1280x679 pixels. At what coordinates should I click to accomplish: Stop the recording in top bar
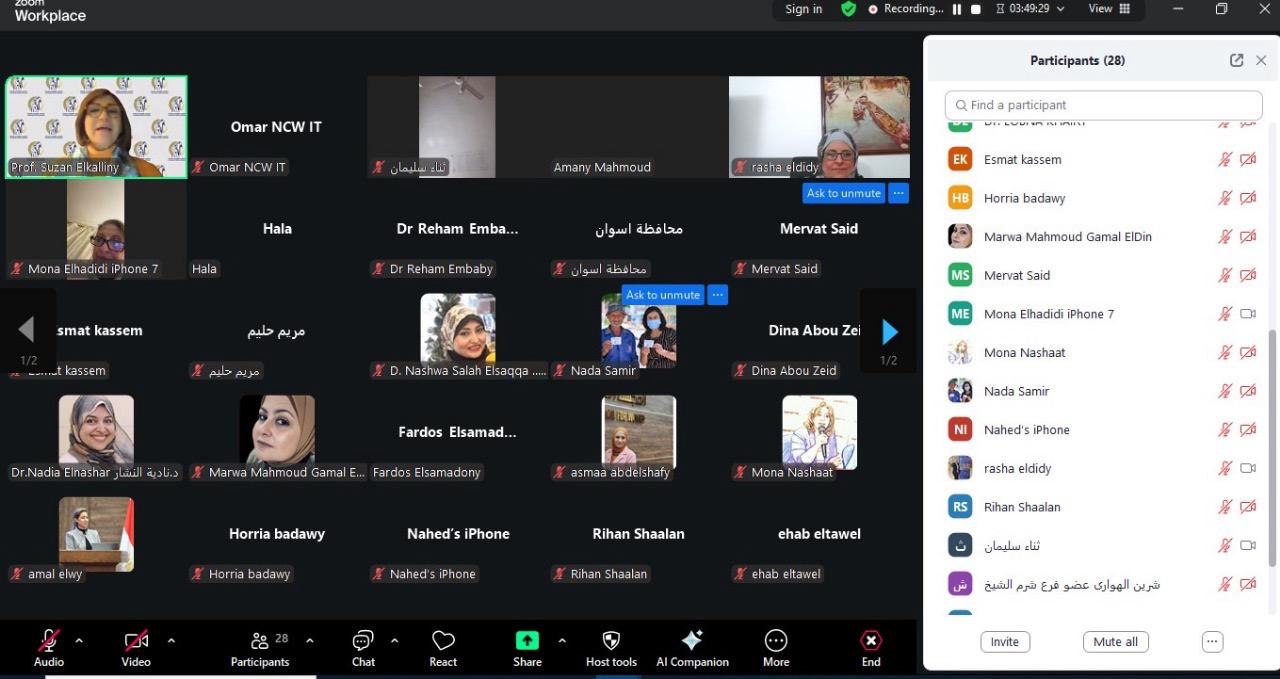[x=976, y=9]
